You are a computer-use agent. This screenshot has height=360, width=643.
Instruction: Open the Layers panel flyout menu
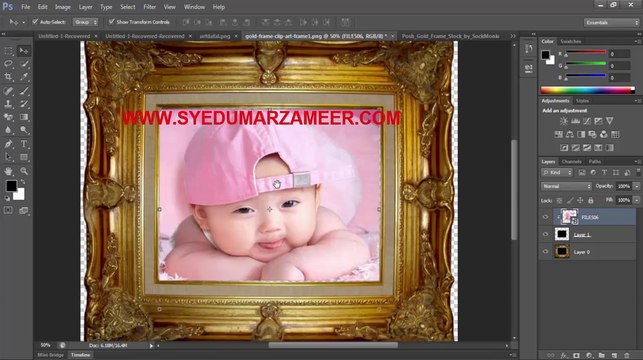point(638,162)
